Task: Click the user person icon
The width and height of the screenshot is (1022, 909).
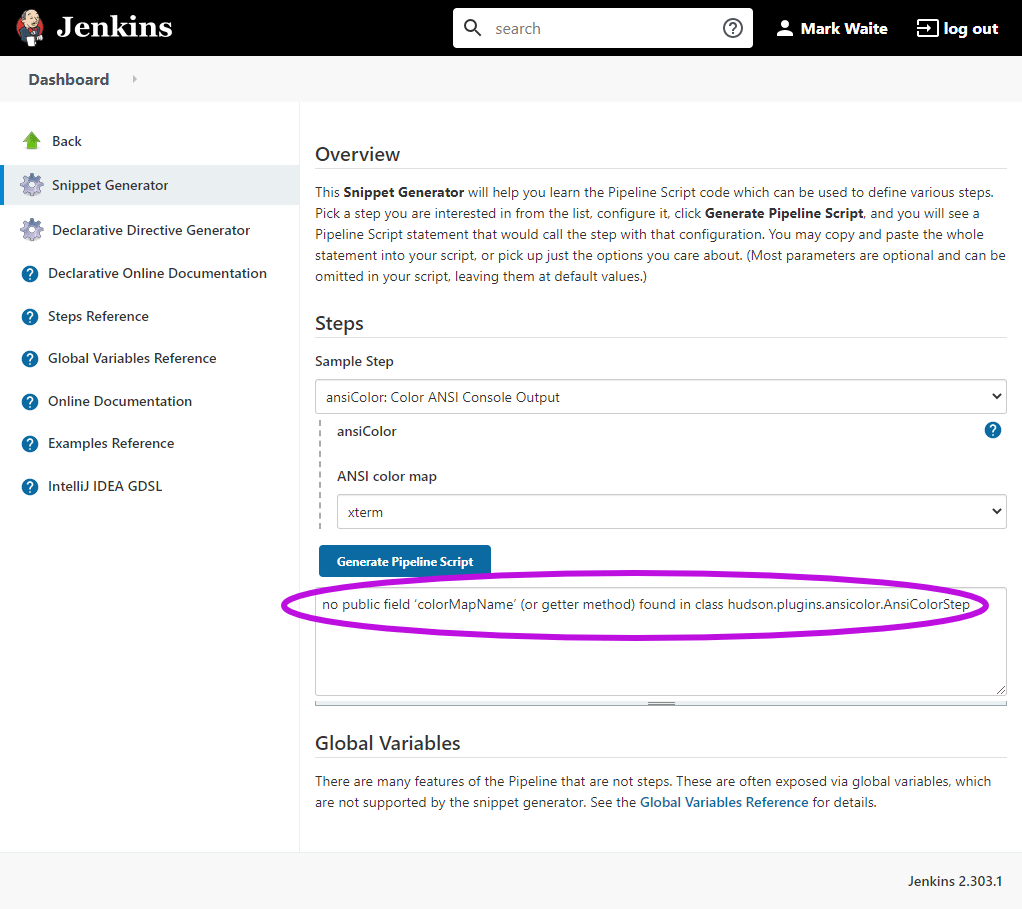Action: coord(785,28)
